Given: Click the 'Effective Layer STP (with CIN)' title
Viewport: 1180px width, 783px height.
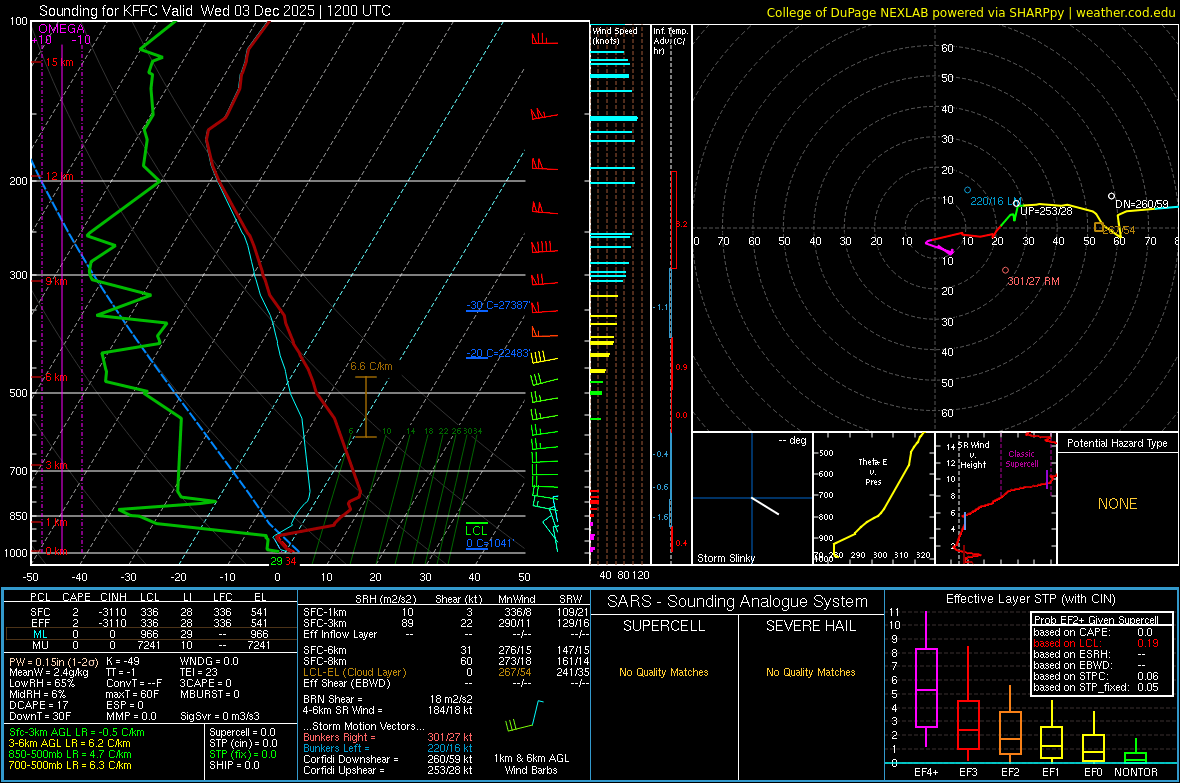Looking at the screenshot, I should point(1030,599).
